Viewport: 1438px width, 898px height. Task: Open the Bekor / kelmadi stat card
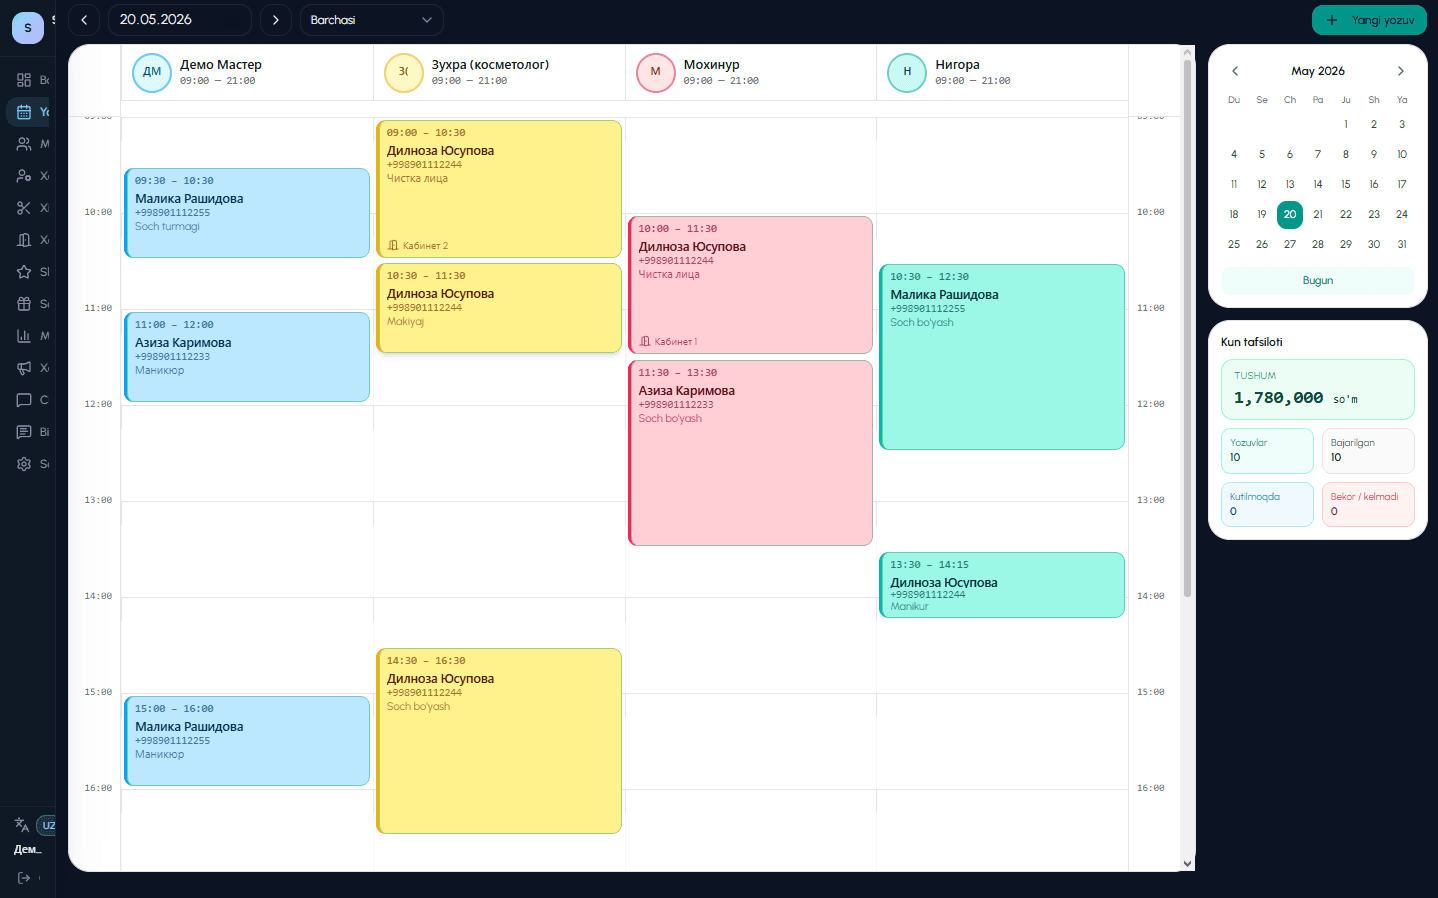coord(1368,505)
